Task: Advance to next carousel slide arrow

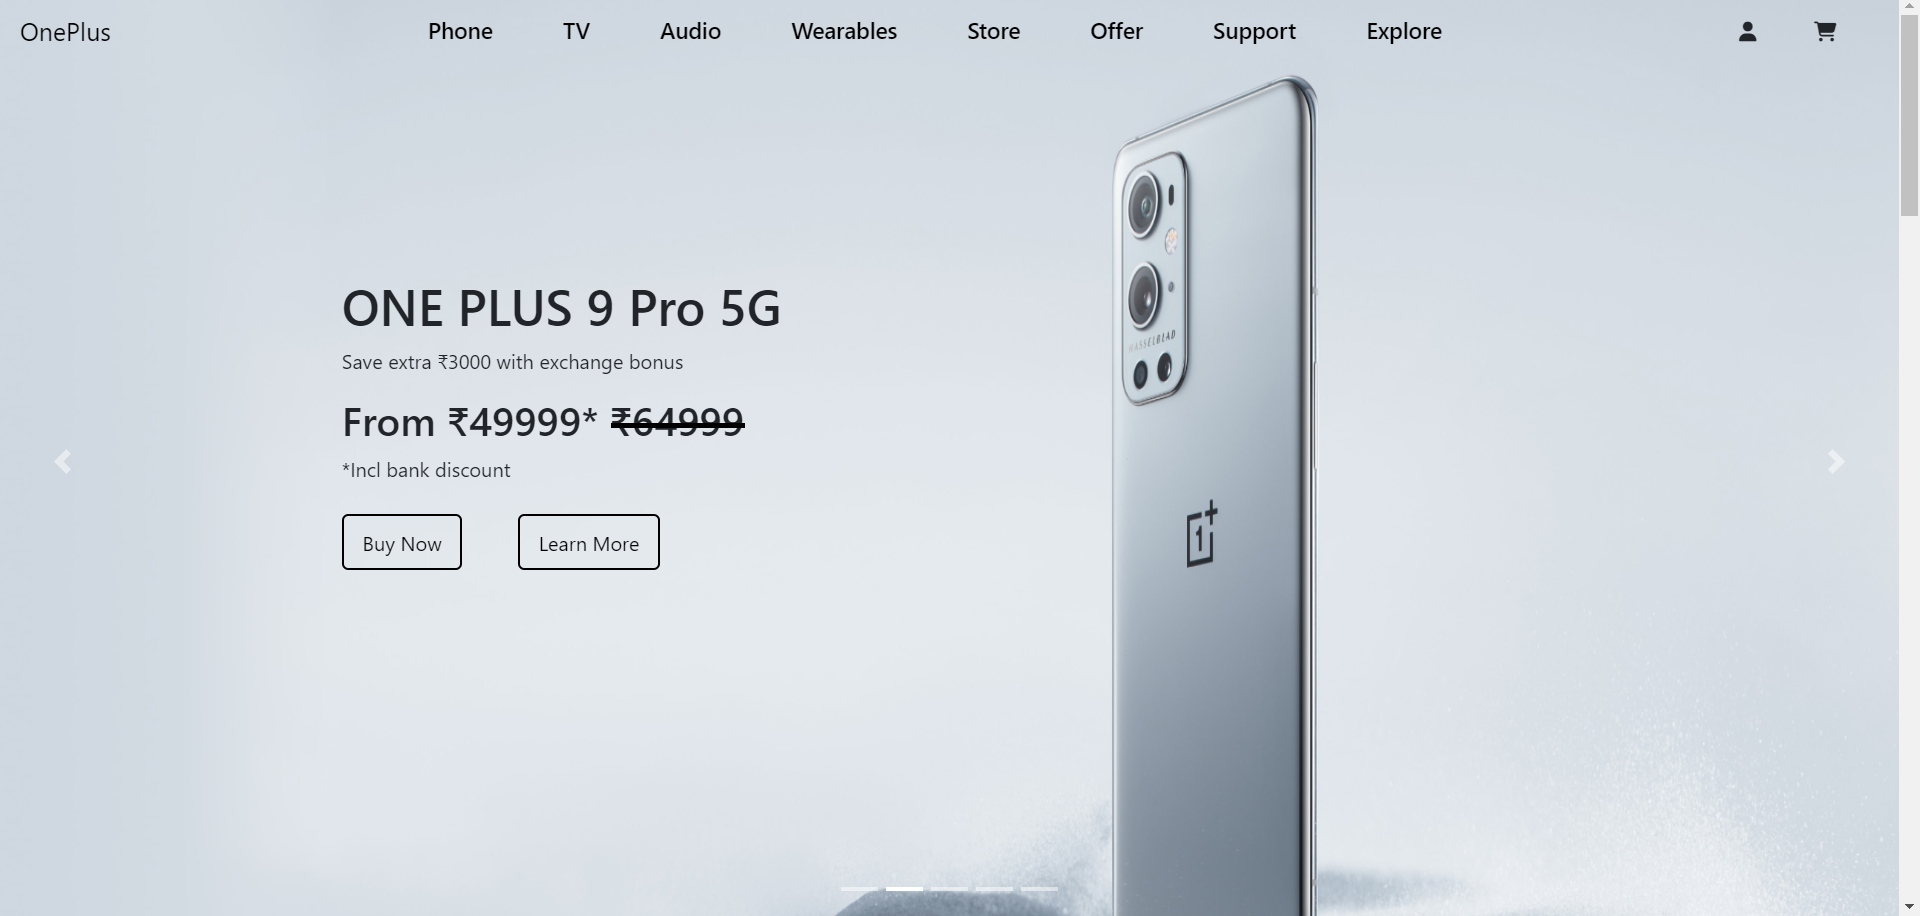Action: coord(1836,461)
